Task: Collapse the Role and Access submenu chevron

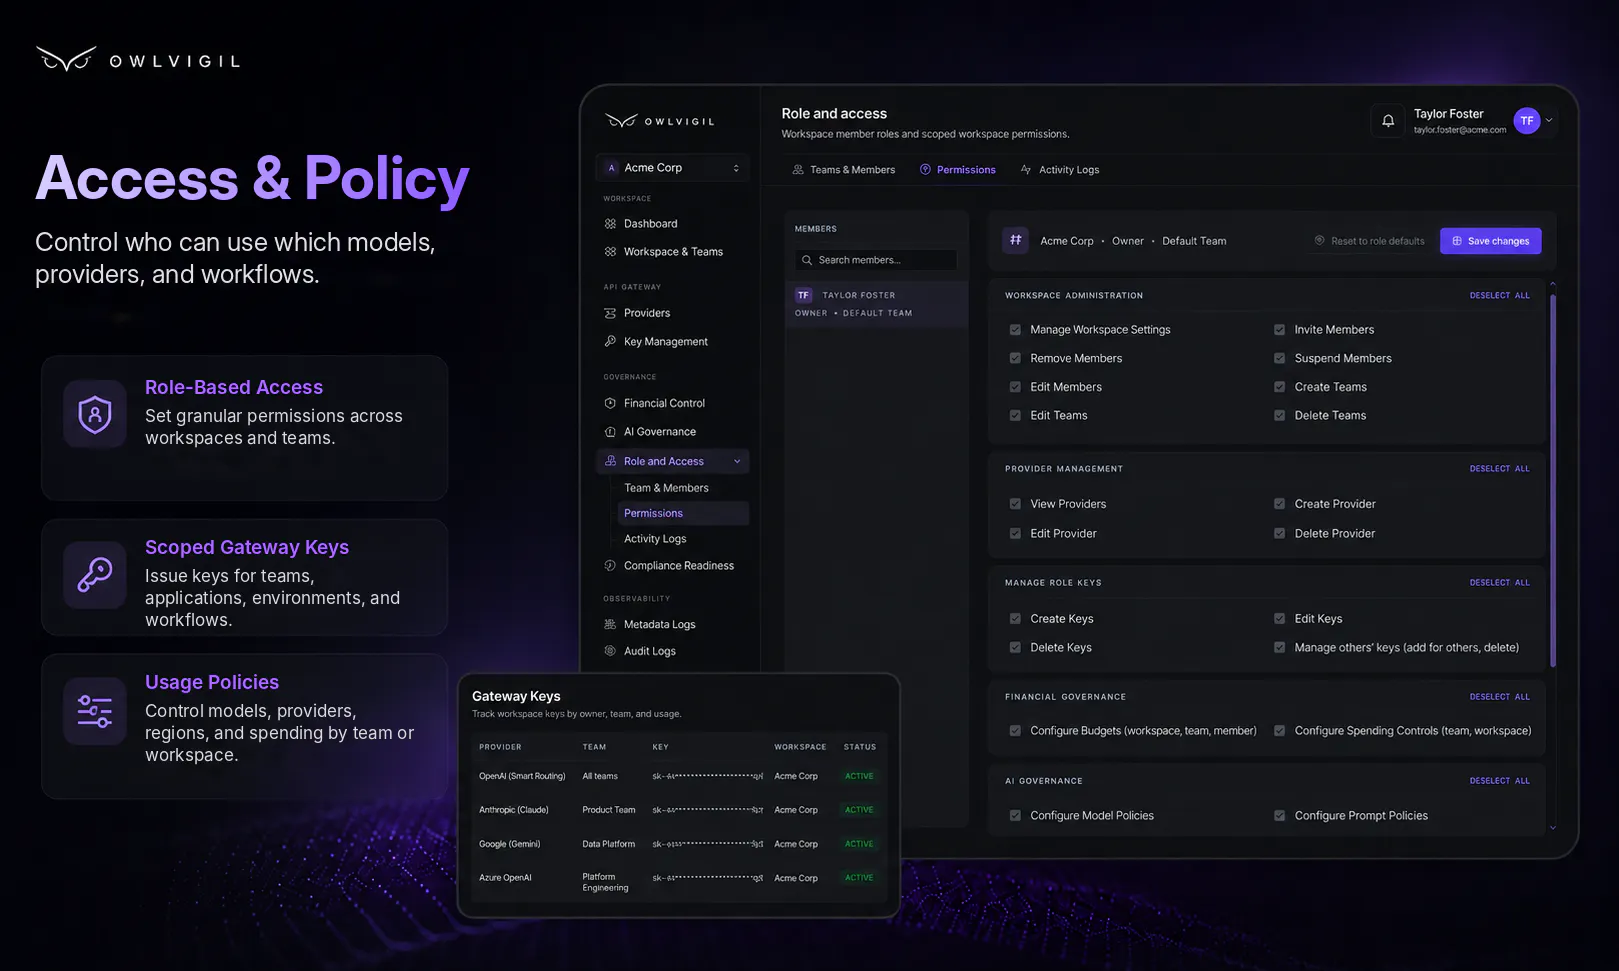Action: [x=737, y=461]
